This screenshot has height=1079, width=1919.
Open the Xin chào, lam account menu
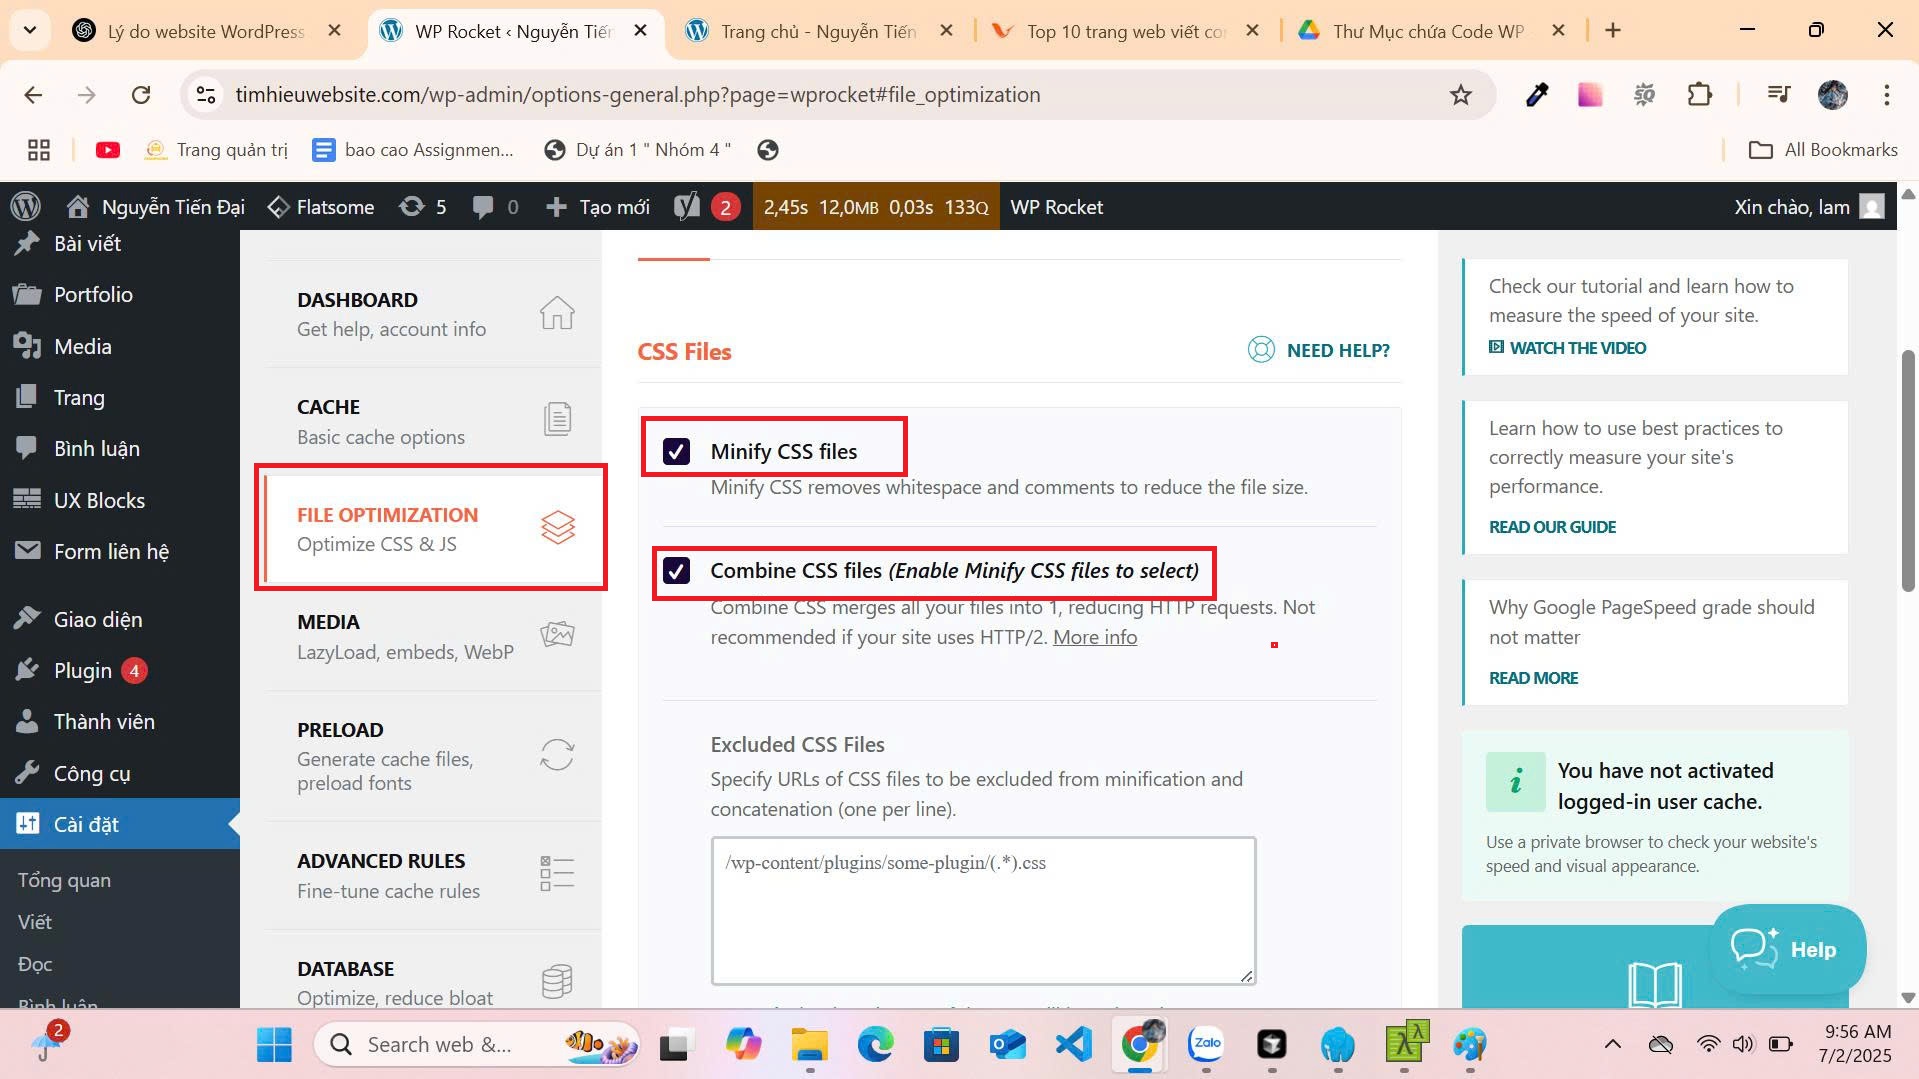(1809, 207)
